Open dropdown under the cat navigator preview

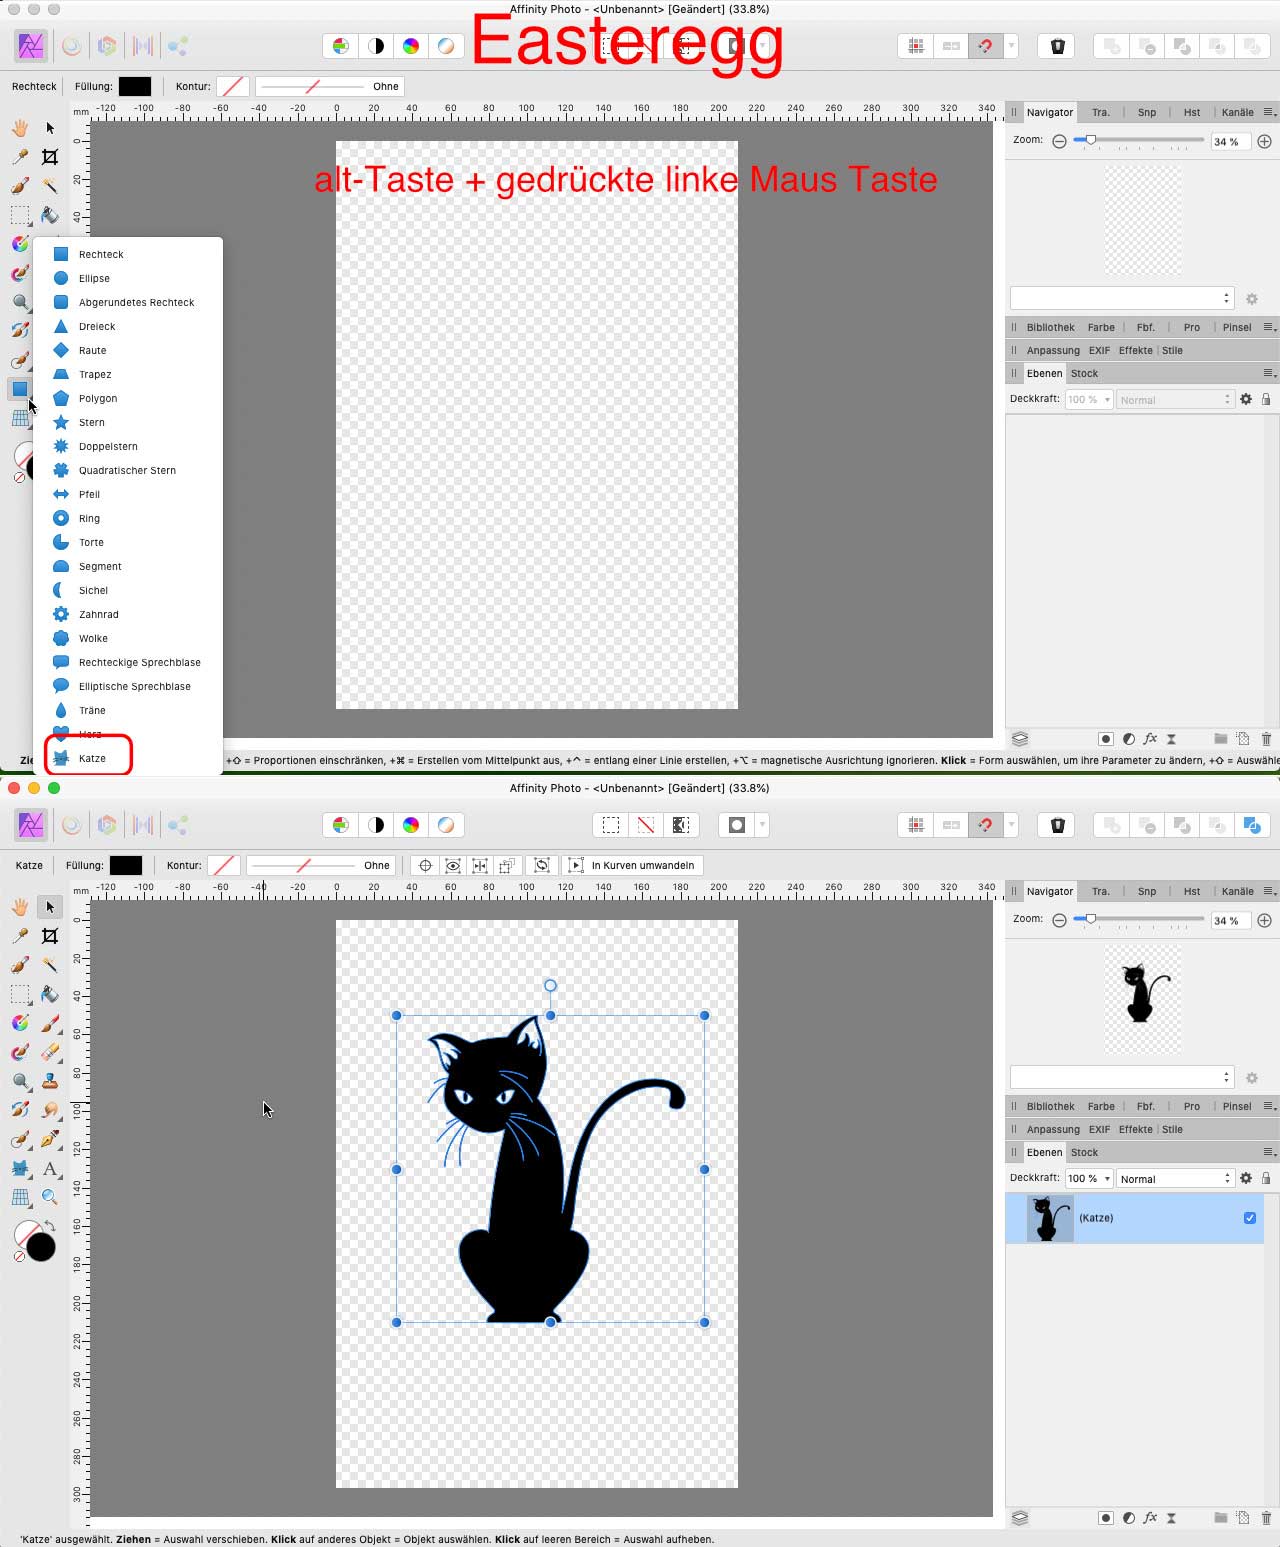pyautogui.click(x=1121, y=1077)
